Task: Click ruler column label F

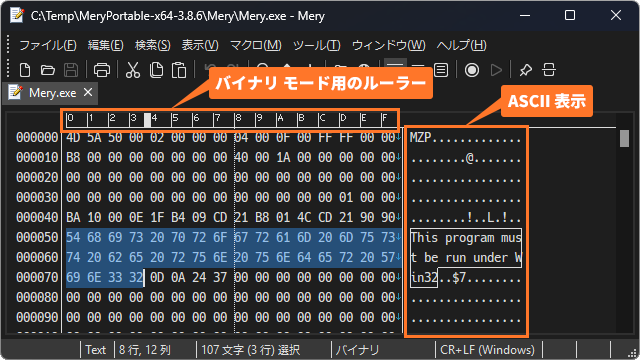Action: 384,118
